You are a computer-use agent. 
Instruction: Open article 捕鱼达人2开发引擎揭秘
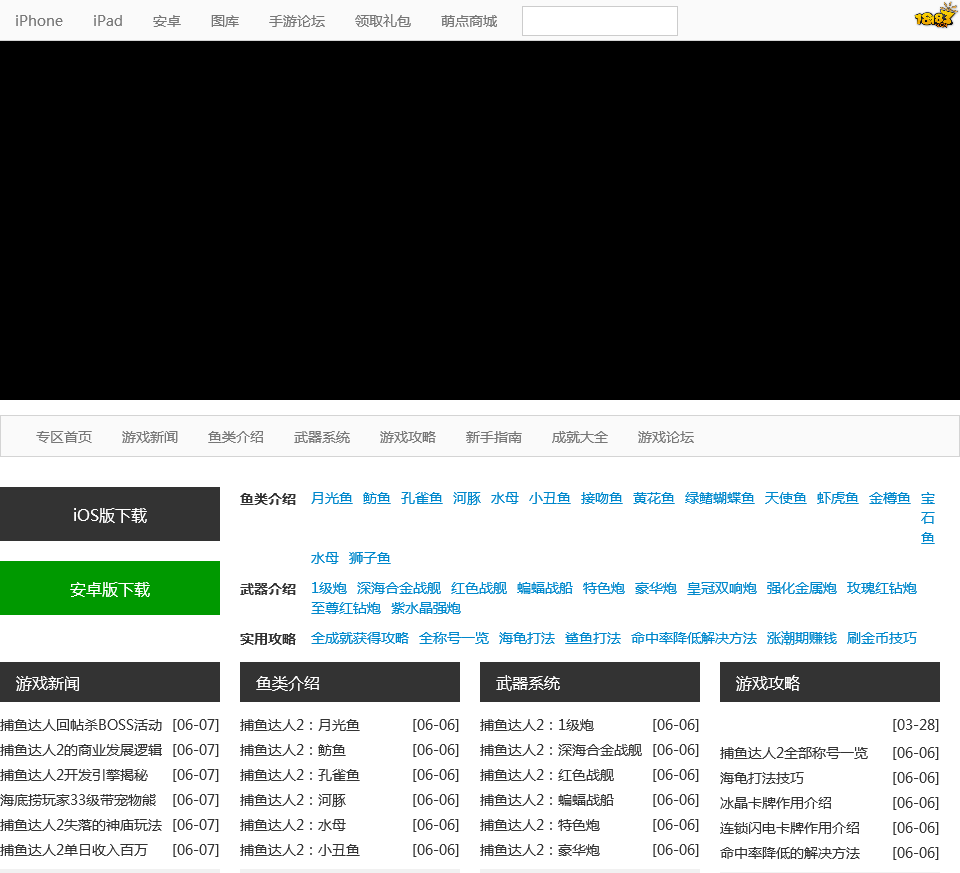point(74,776)
